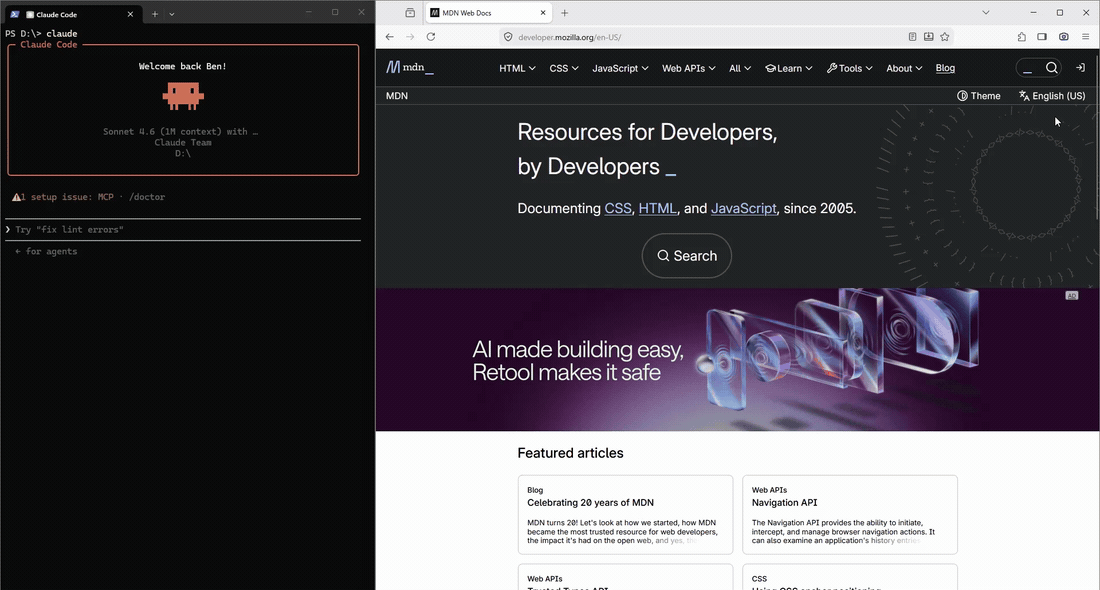
Task: List all tabs via chevron in Firefox
Action: (986, 13)
